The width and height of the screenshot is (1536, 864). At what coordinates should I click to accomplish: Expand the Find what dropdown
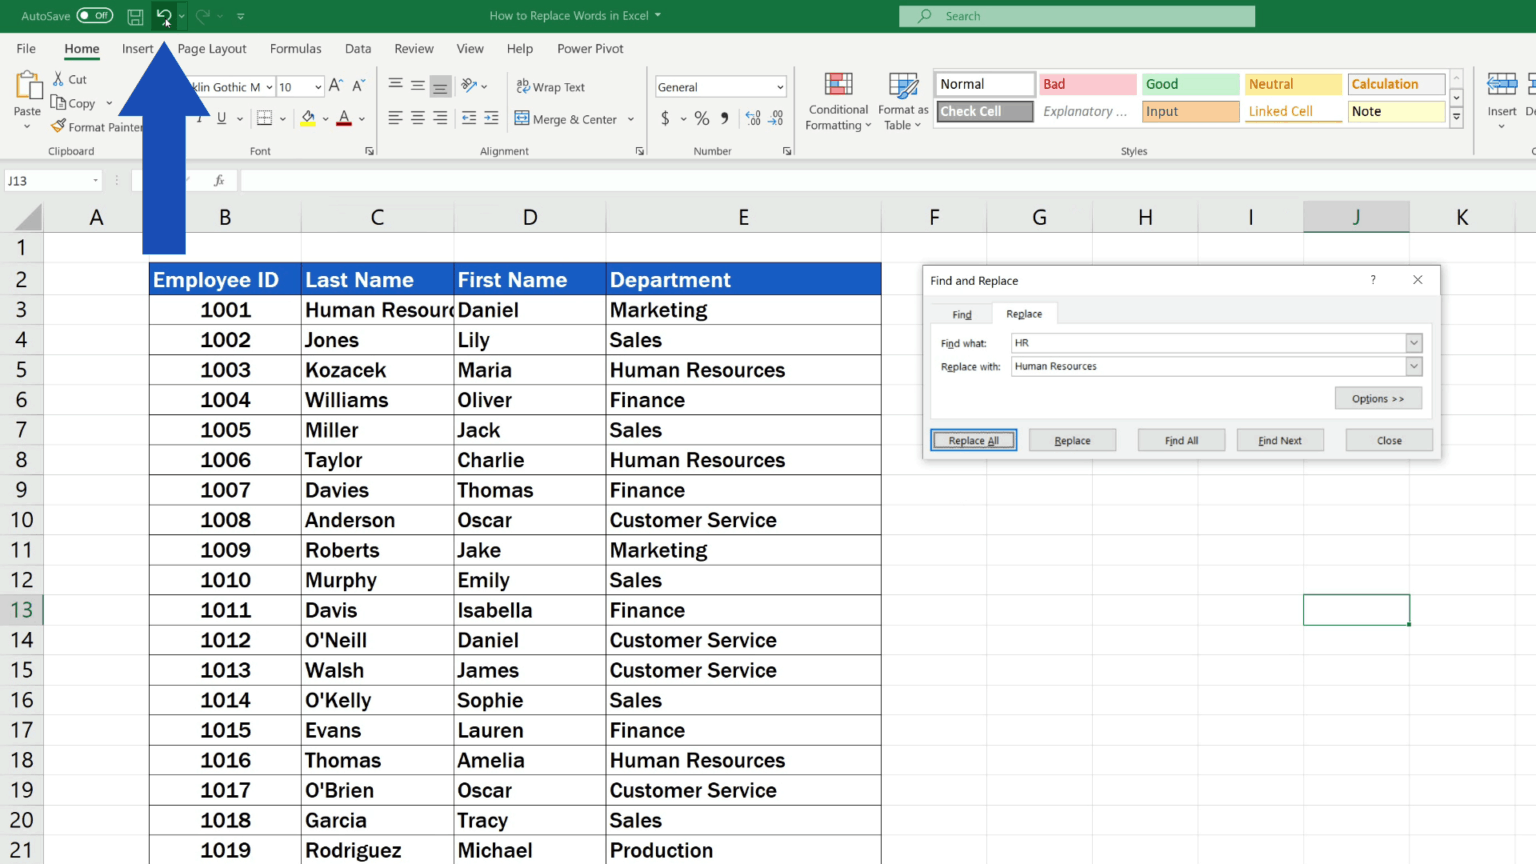1413,342
